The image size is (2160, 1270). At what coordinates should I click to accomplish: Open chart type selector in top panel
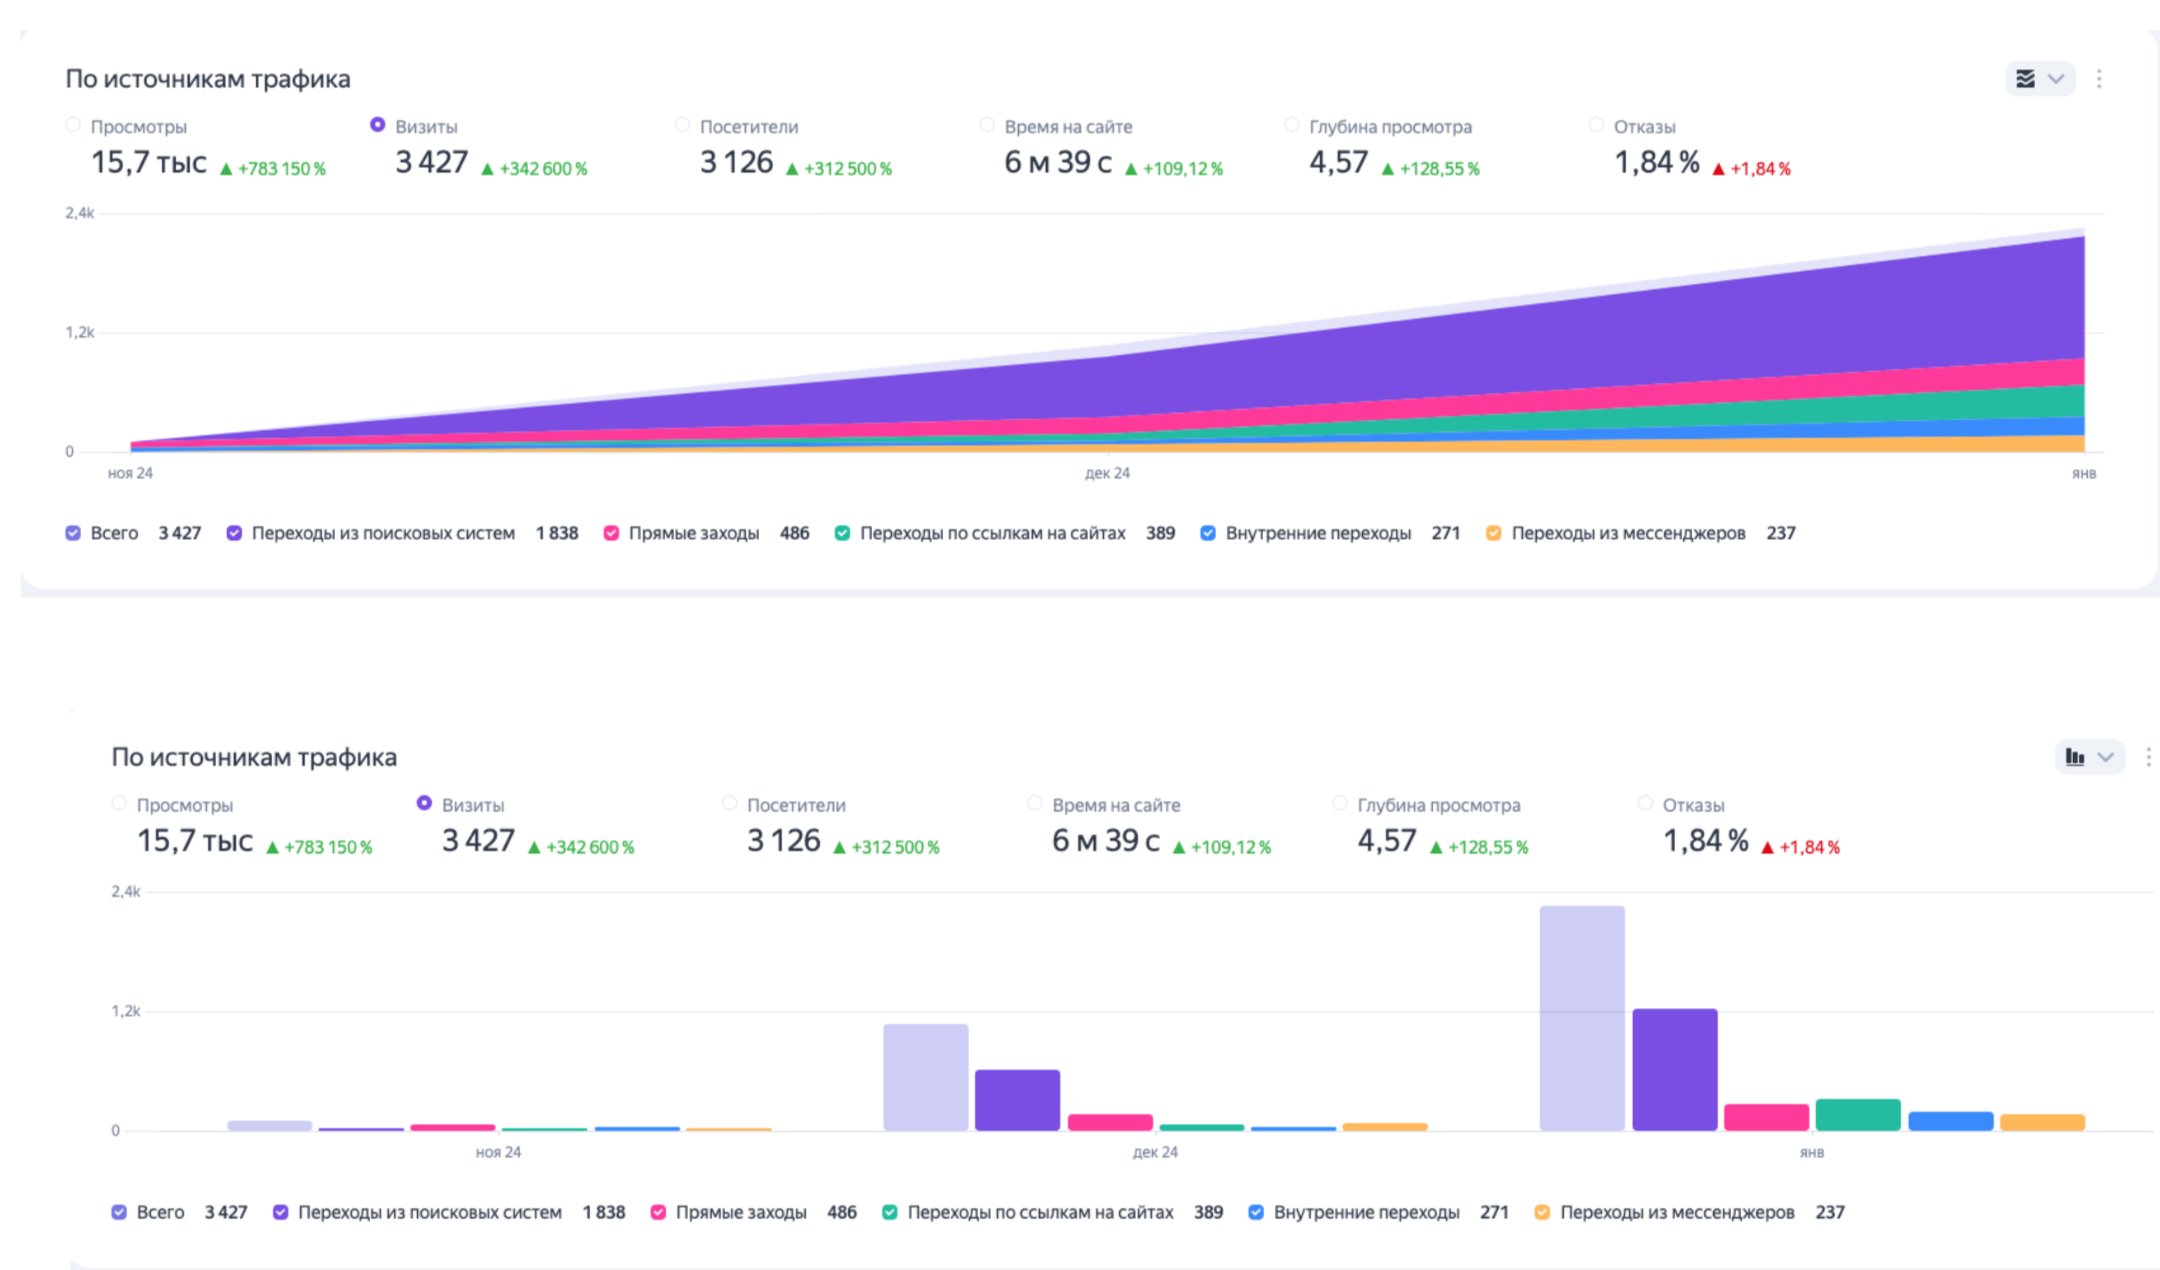point(2040,79)
